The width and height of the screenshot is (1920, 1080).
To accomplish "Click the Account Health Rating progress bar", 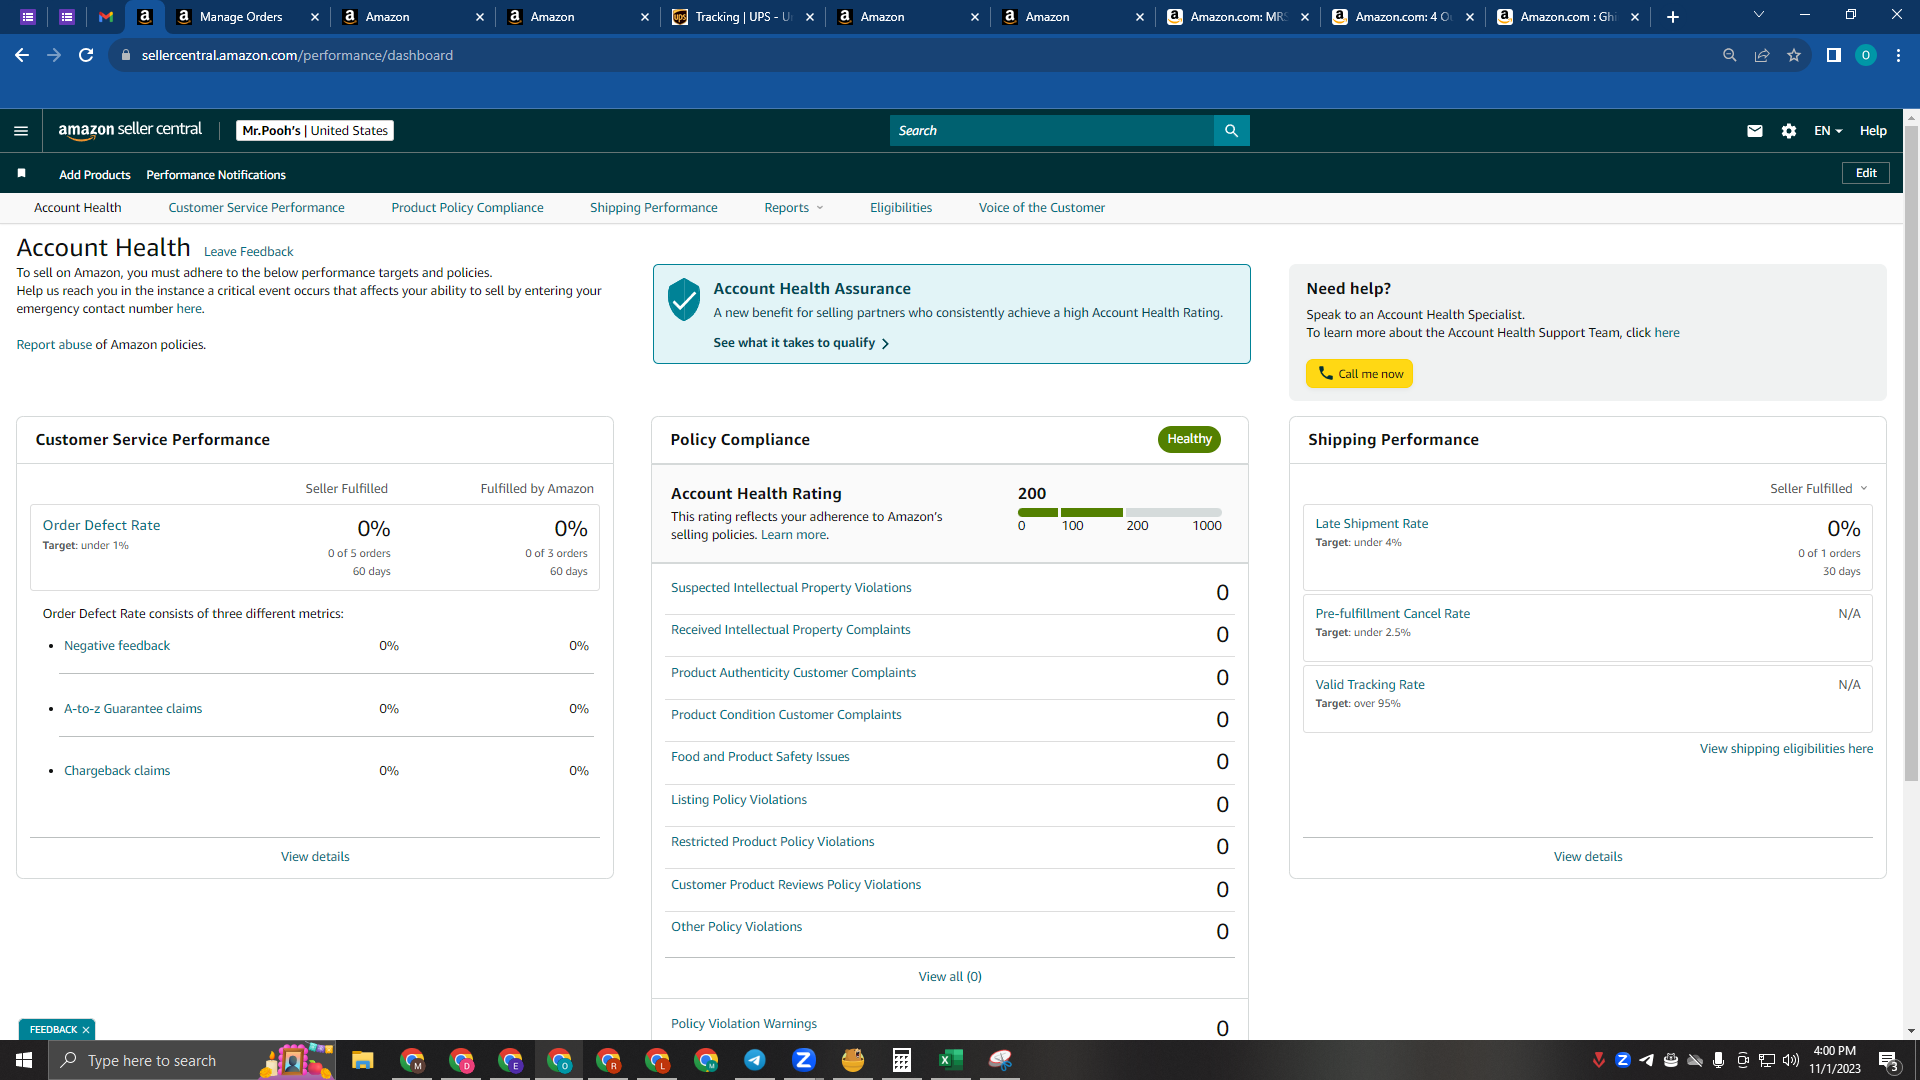I will [1120, 512].
